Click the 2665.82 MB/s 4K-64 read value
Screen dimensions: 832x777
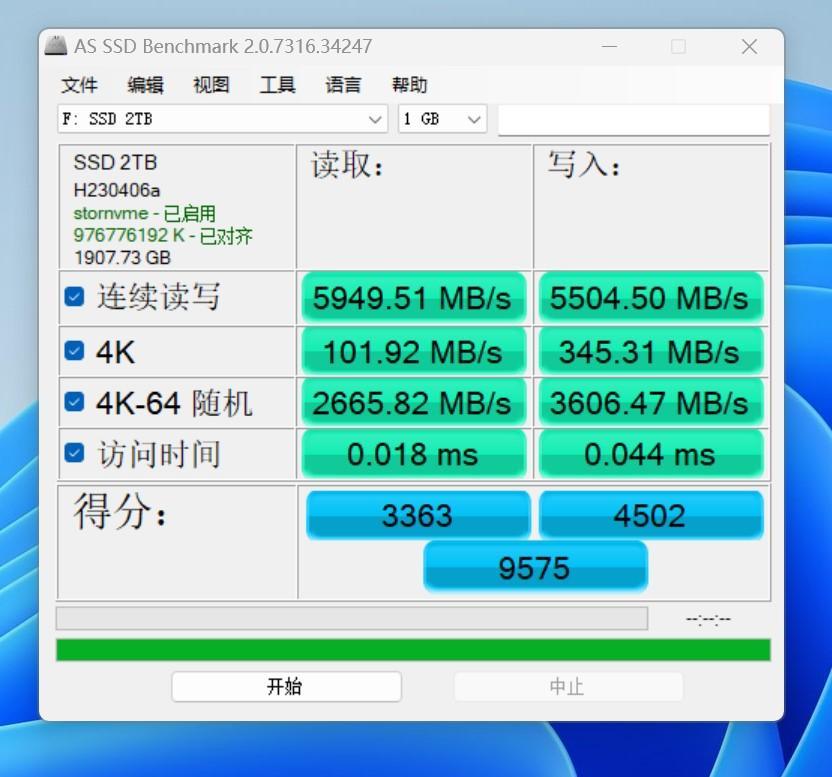pyautogui.click(x=413, y=403)
